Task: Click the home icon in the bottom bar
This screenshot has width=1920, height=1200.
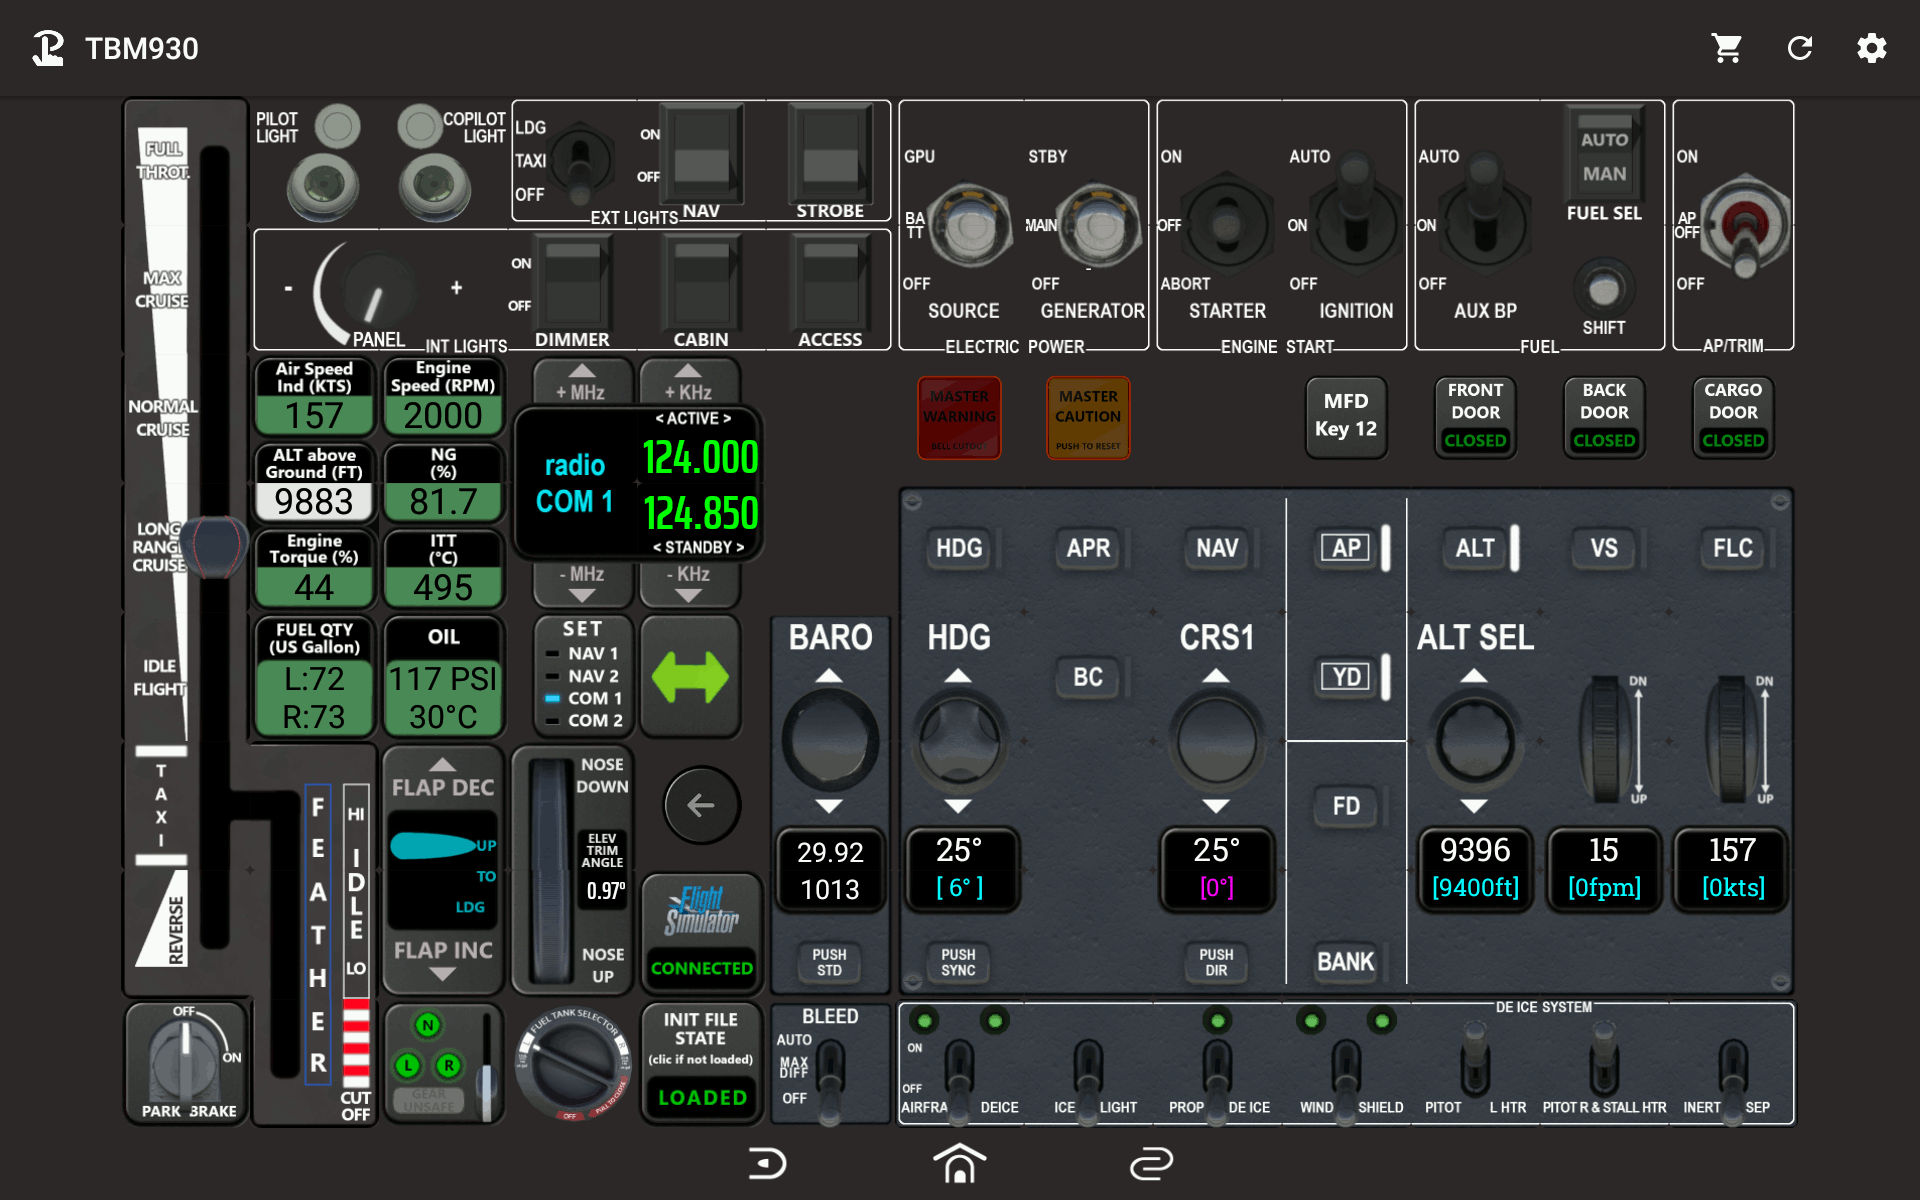Action: pos(959,1163)
